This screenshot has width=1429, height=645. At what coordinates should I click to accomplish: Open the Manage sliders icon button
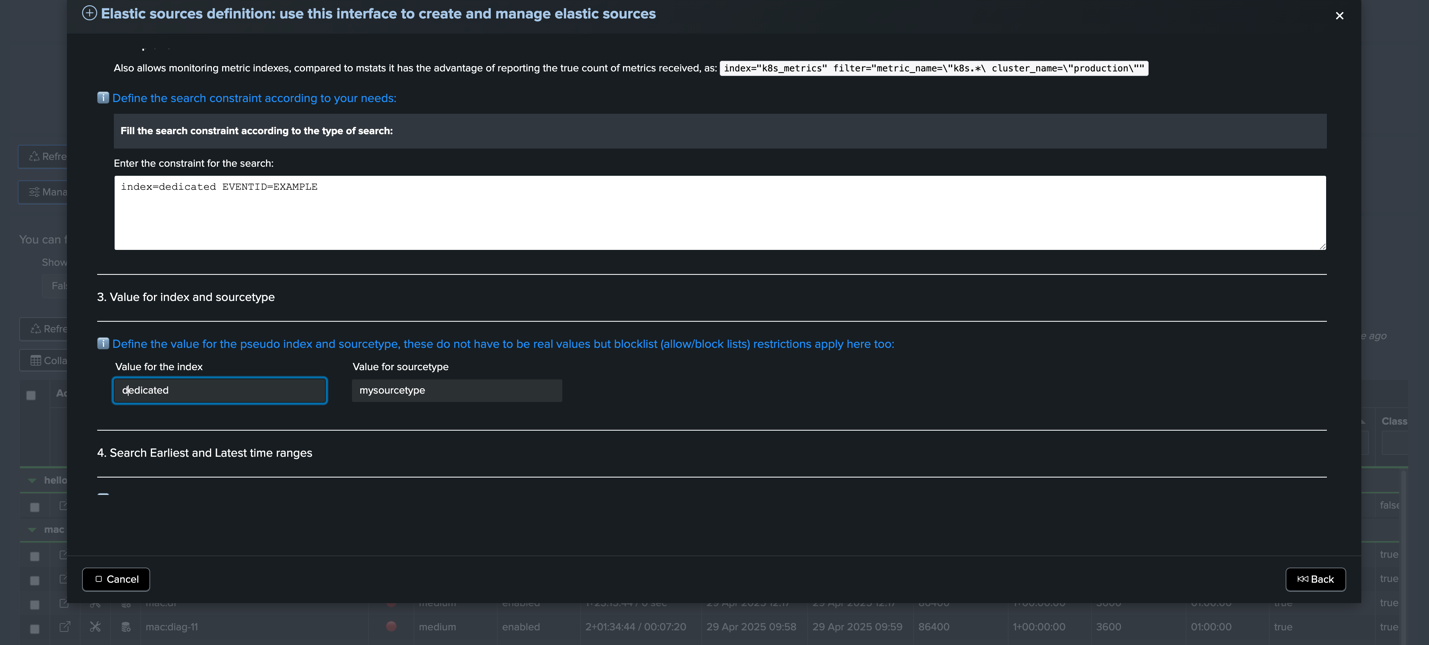pos(36,191)
